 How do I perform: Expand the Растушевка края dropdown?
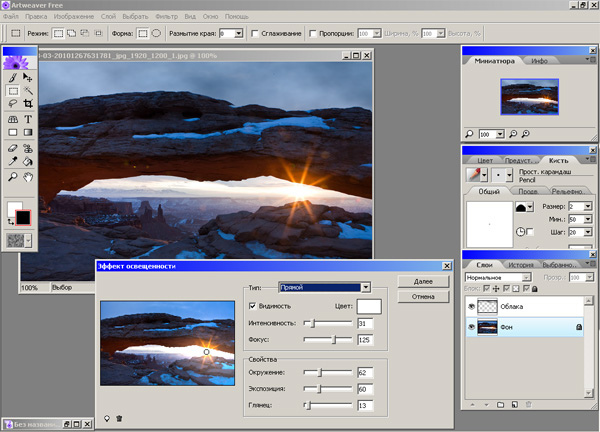click(237, 33)
